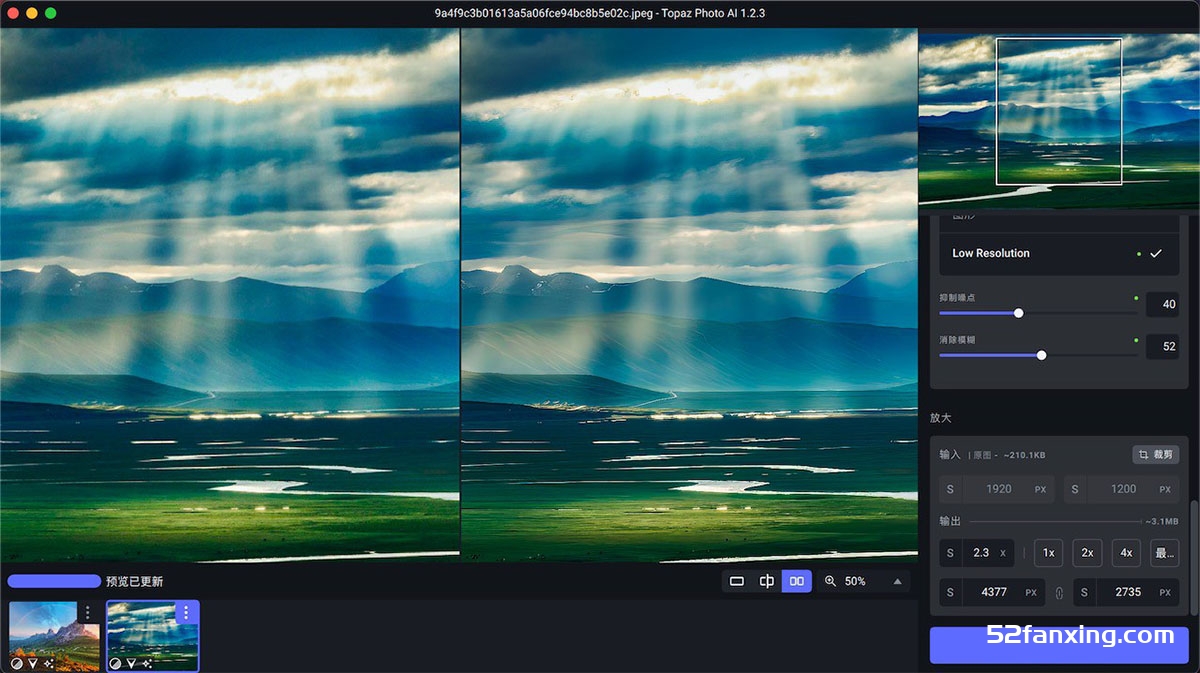Click the mask icon on sunbeam thumbnail
Image resolution: width=1200 pixels, height=673 pixels.
pos(115,663)
